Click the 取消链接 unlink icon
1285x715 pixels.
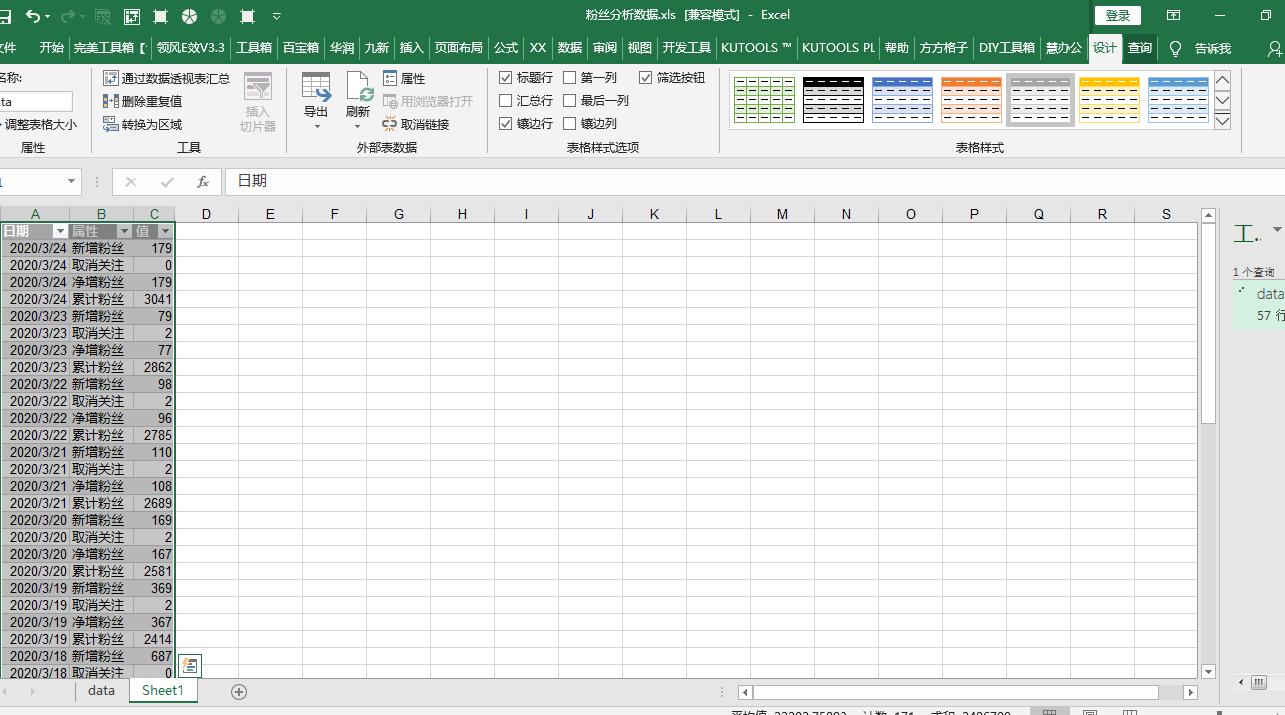(416, 124)
